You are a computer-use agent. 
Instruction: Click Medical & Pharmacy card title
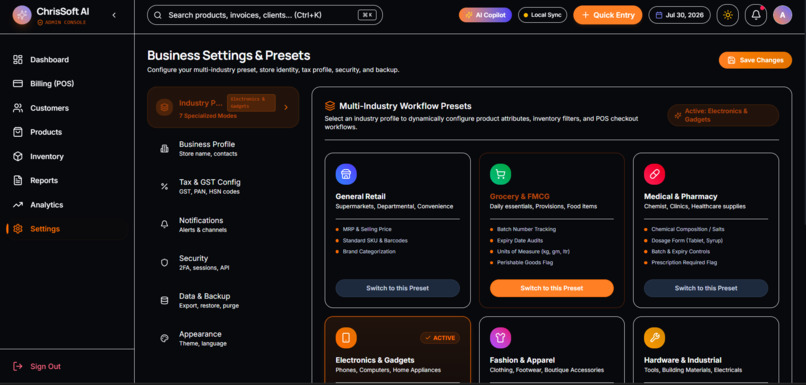pyautogui.click(x=681, y=196)
